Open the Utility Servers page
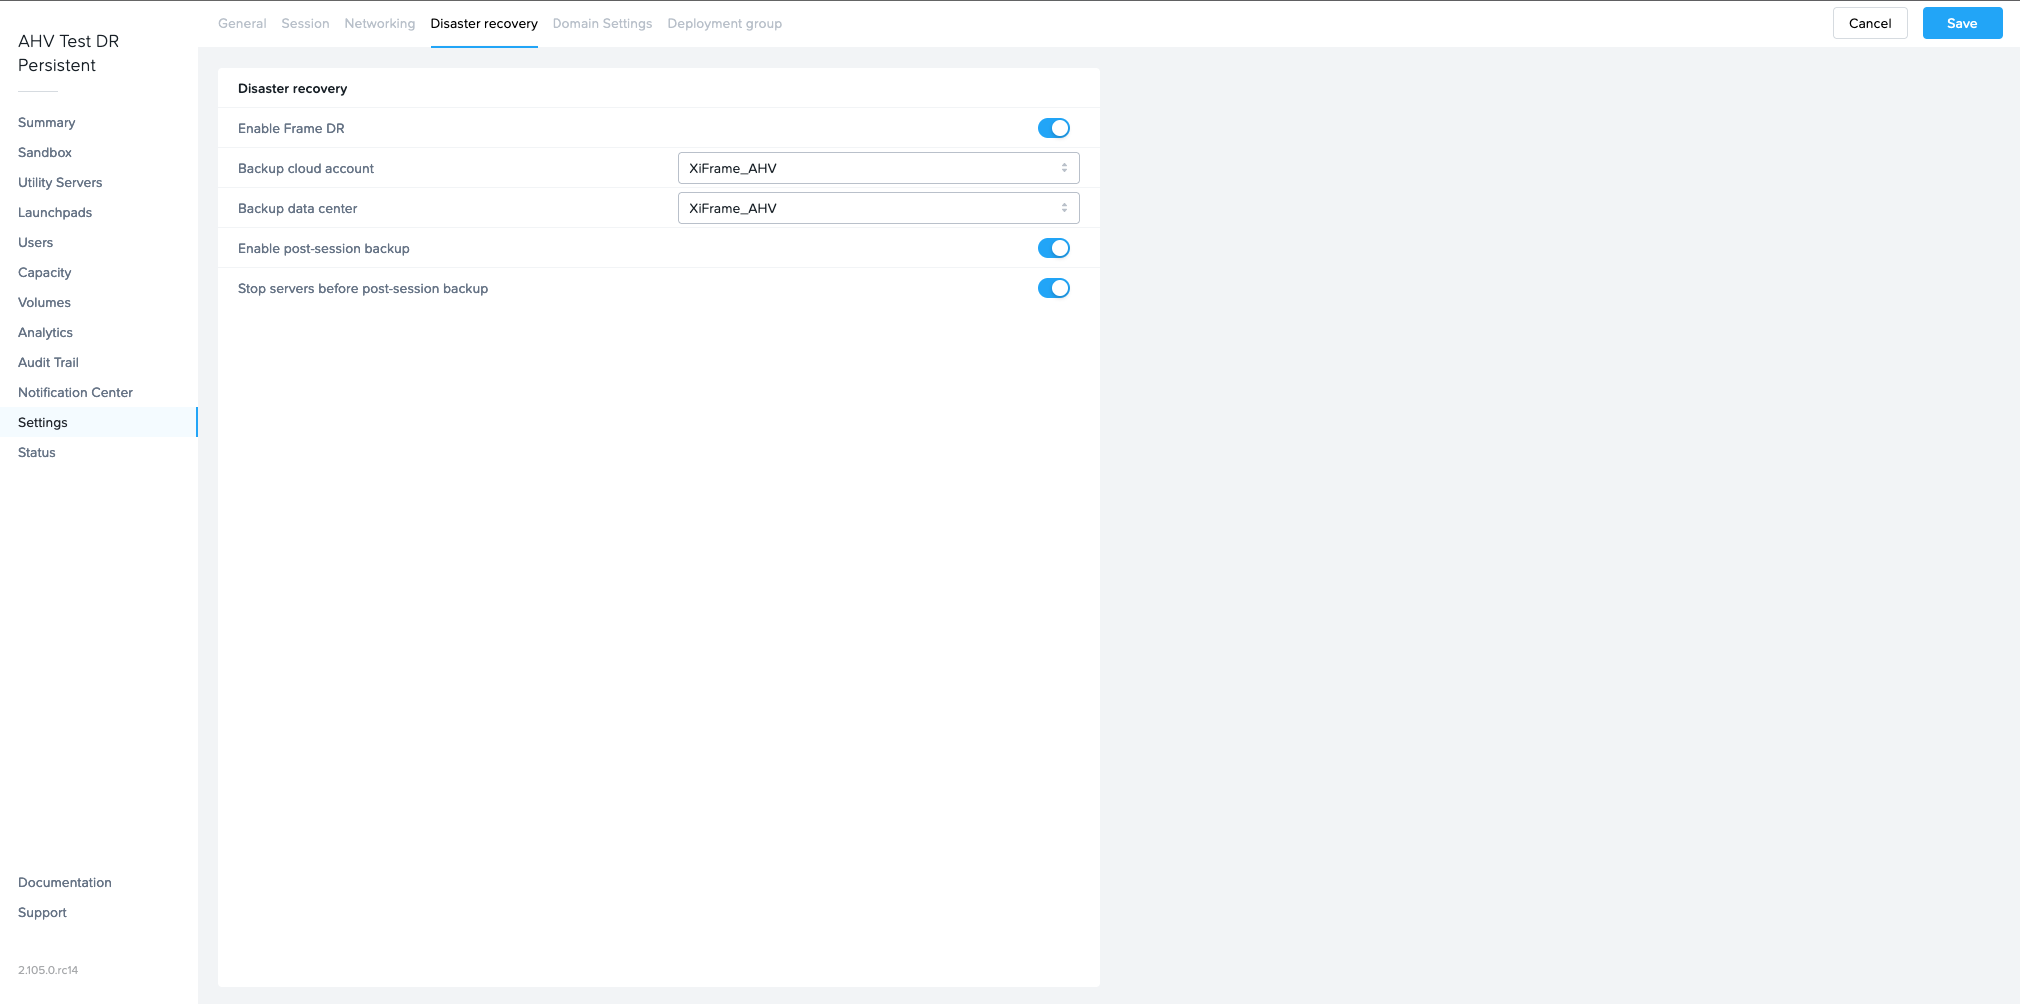The height and width of the screenshot is (1004, 2020). (x=60, y=183)
